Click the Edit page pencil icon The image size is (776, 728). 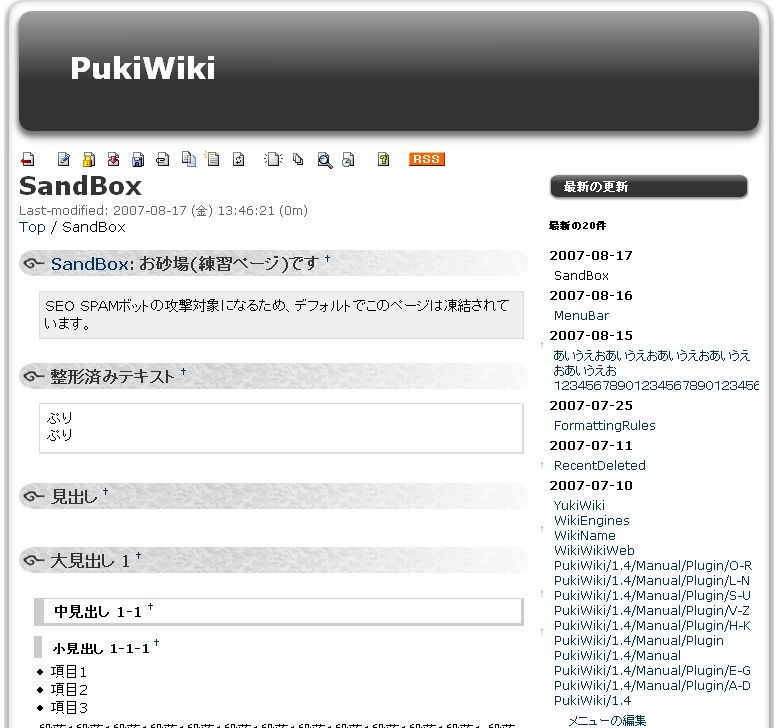click(x=64, y=160)
